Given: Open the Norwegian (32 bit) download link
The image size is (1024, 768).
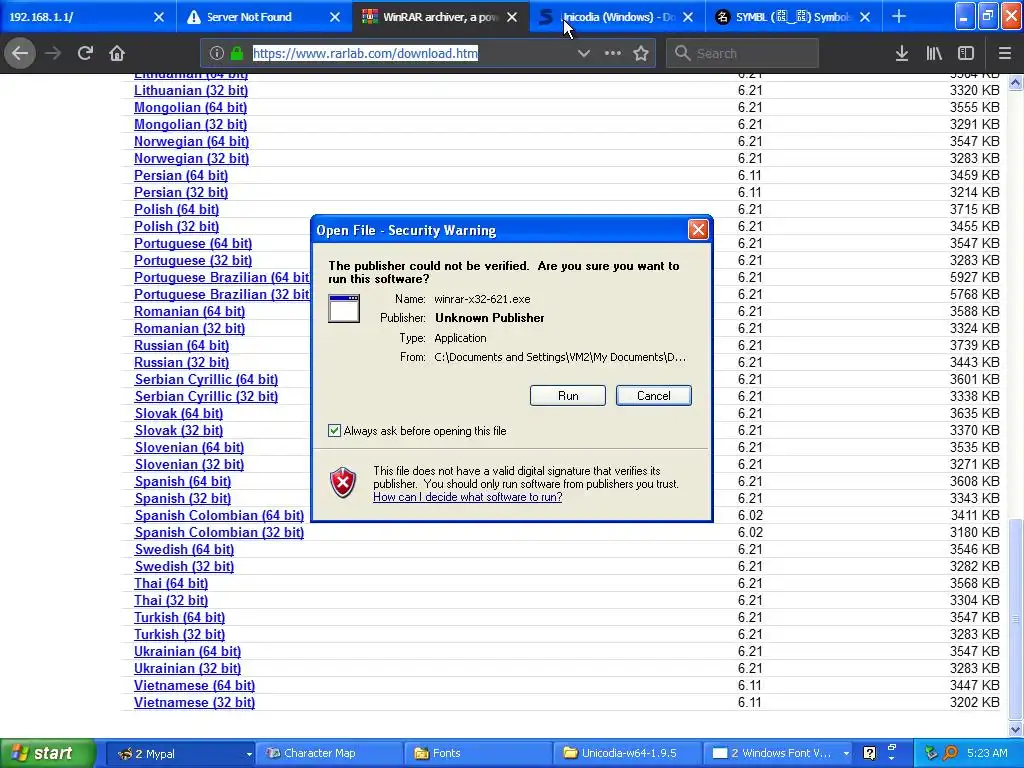Looking at the screenshot, I should point(191,158).
